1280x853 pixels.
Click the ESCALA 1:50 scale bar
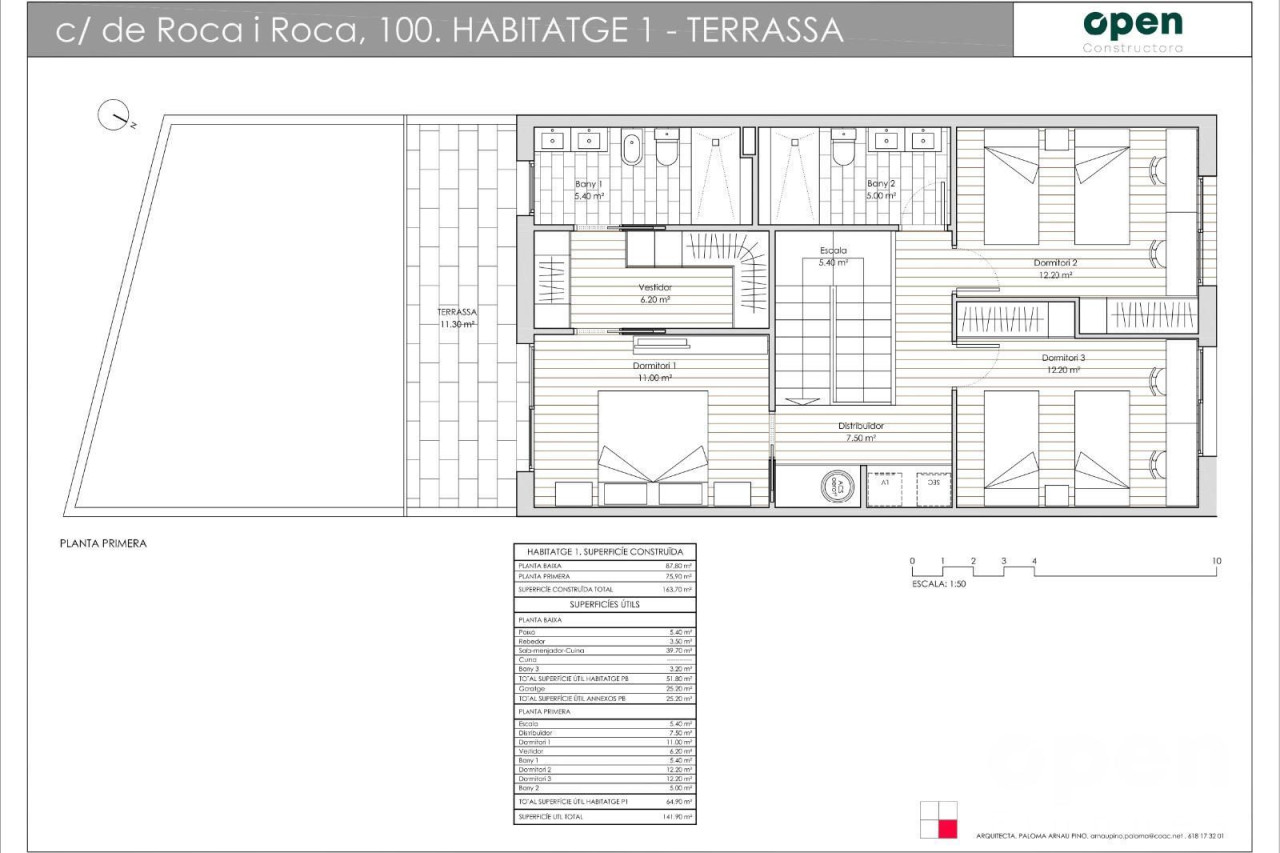[x=1063, y=570]
